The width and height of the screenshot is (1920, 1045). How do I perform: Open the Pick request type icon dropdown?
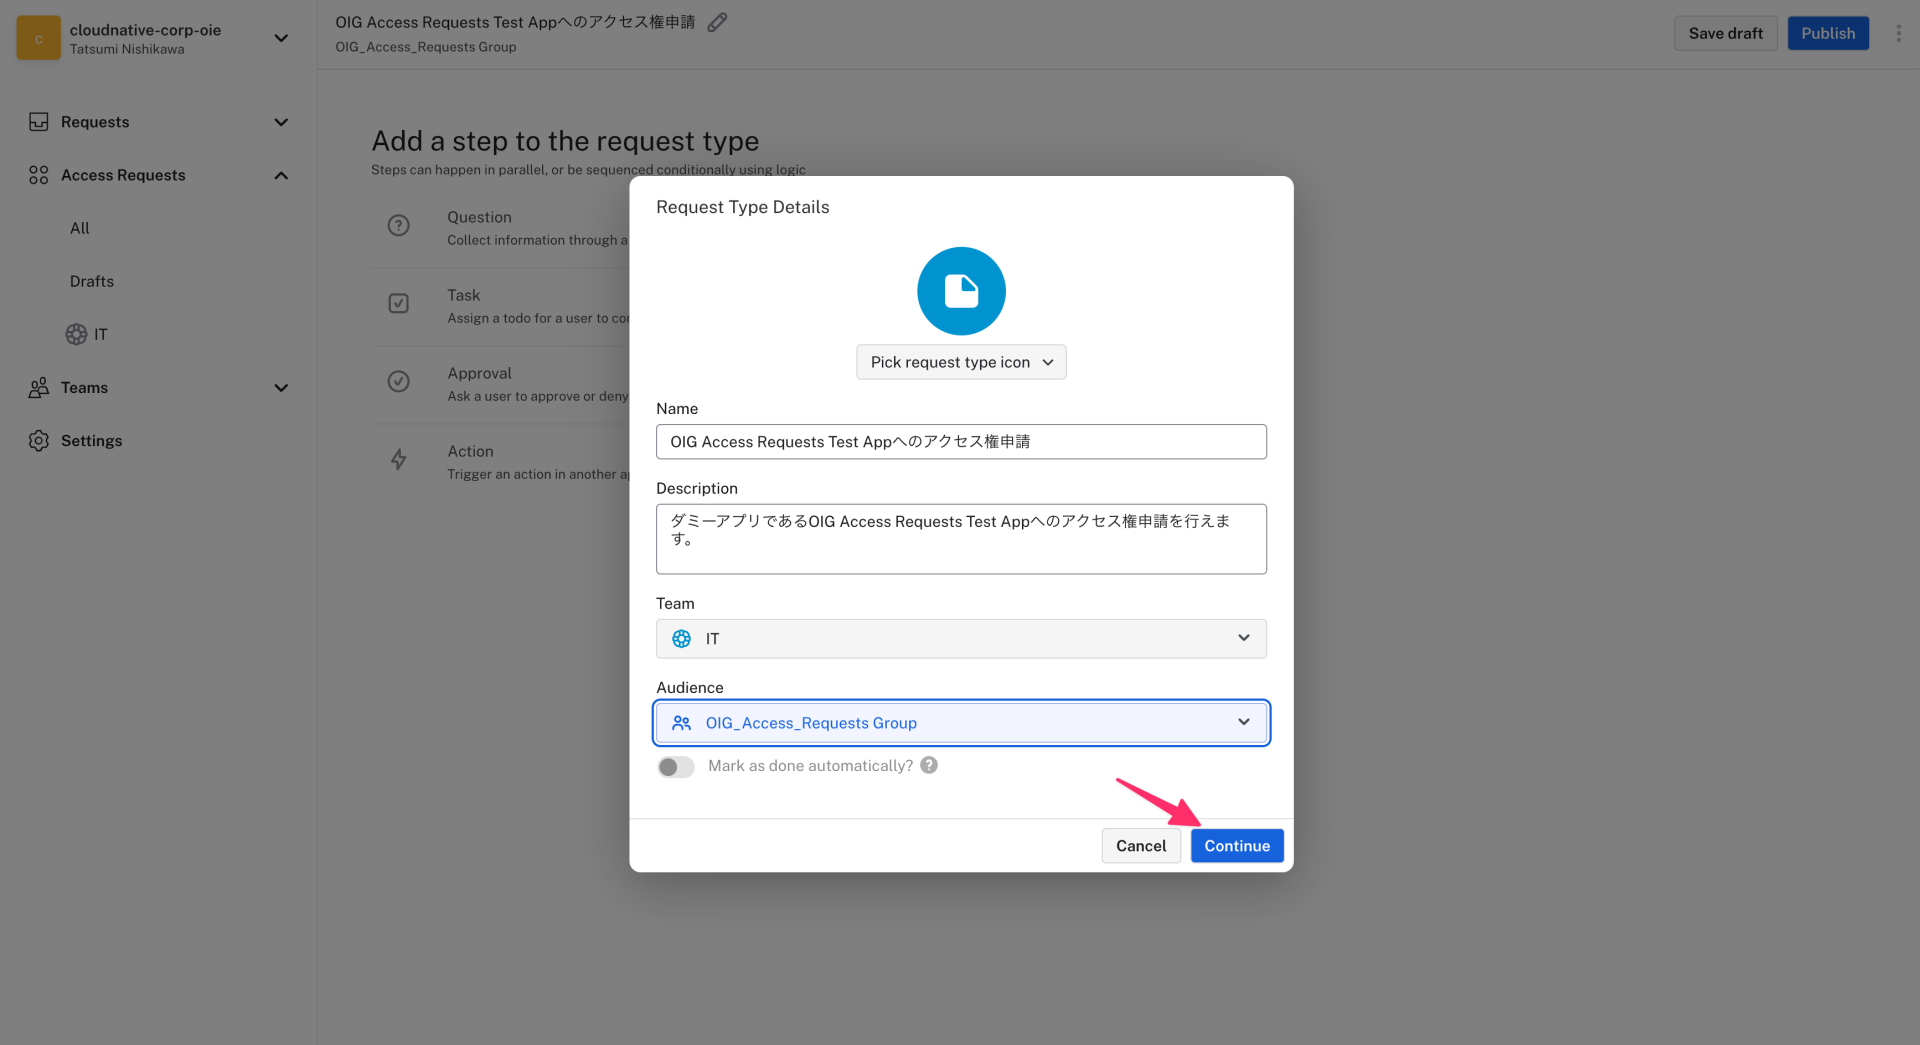pyautogui.click(x=960, y=362)
